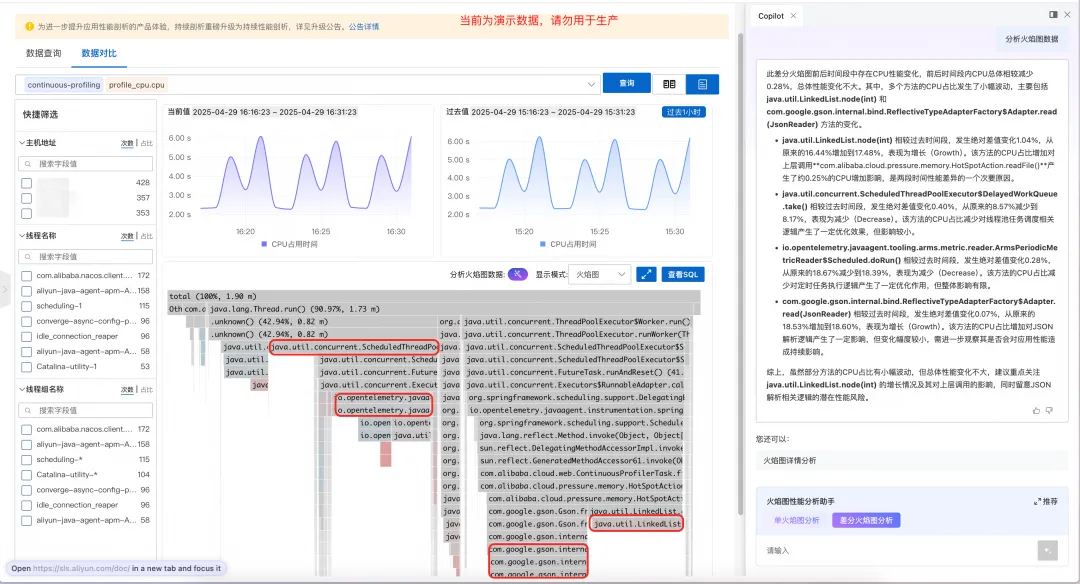Viewport: 1080px width, 584px height.
Task: Check Catalina-utility-1 thread checkbox
Action: pyautogui.click(x=26, y=366)
